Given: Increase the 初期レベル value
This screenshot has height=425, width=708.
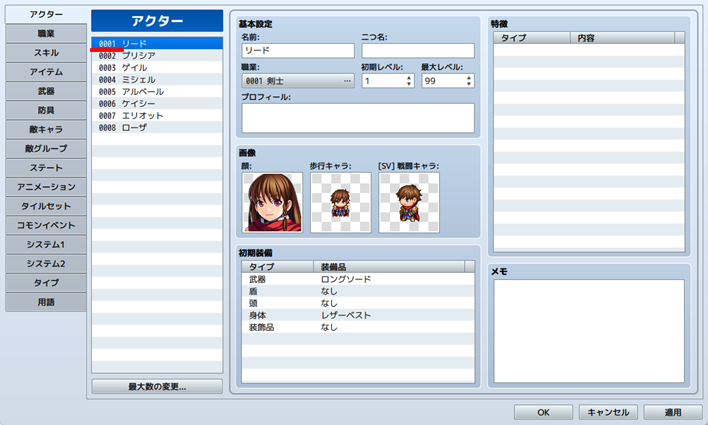Looking at the screenshot, I should 409,77.
